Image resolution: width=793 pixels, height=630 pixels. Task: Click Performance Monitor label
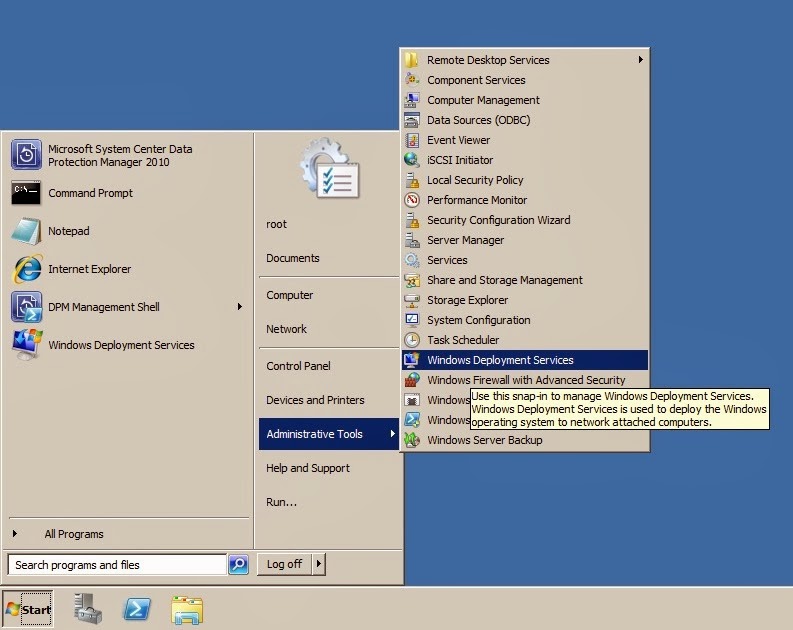477,200
